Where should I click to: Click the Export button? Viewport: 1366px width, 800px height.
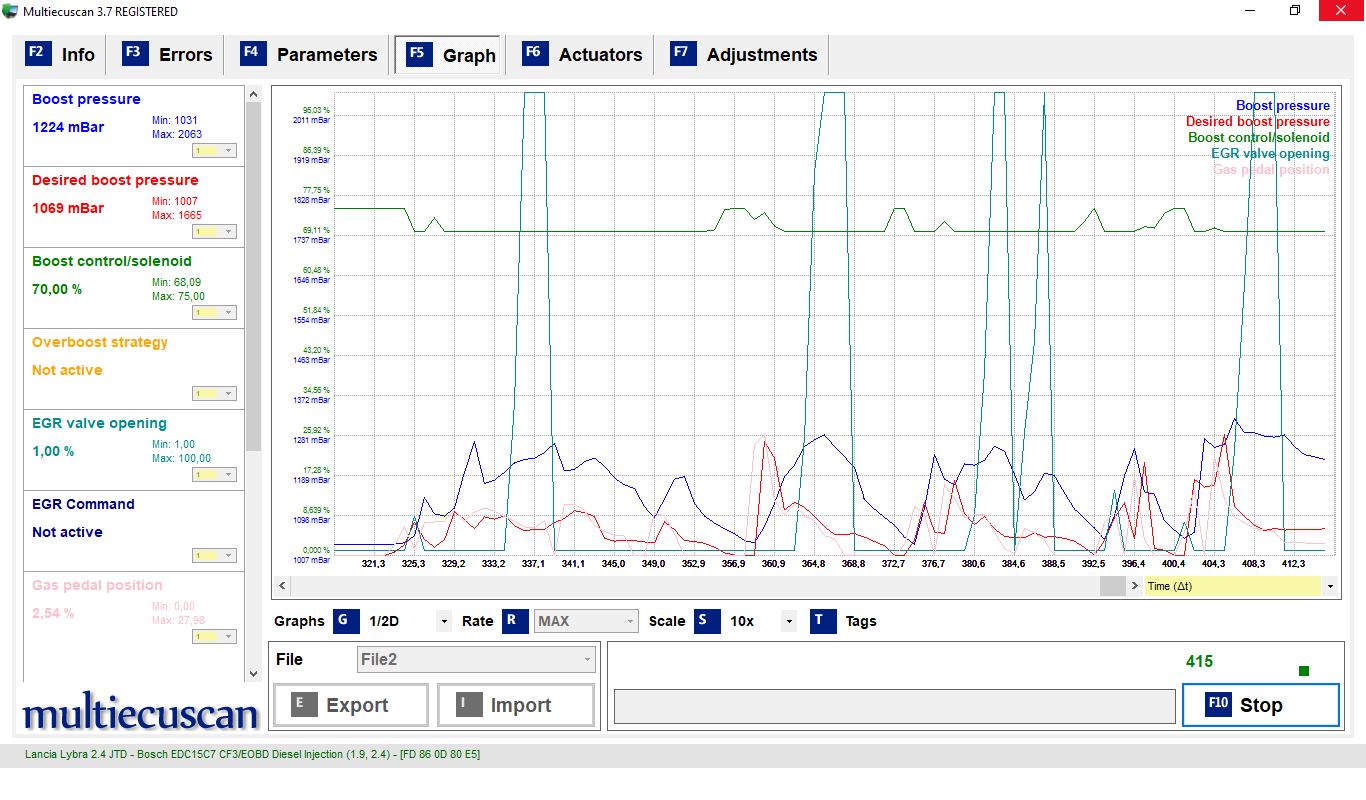coord(351,705)
